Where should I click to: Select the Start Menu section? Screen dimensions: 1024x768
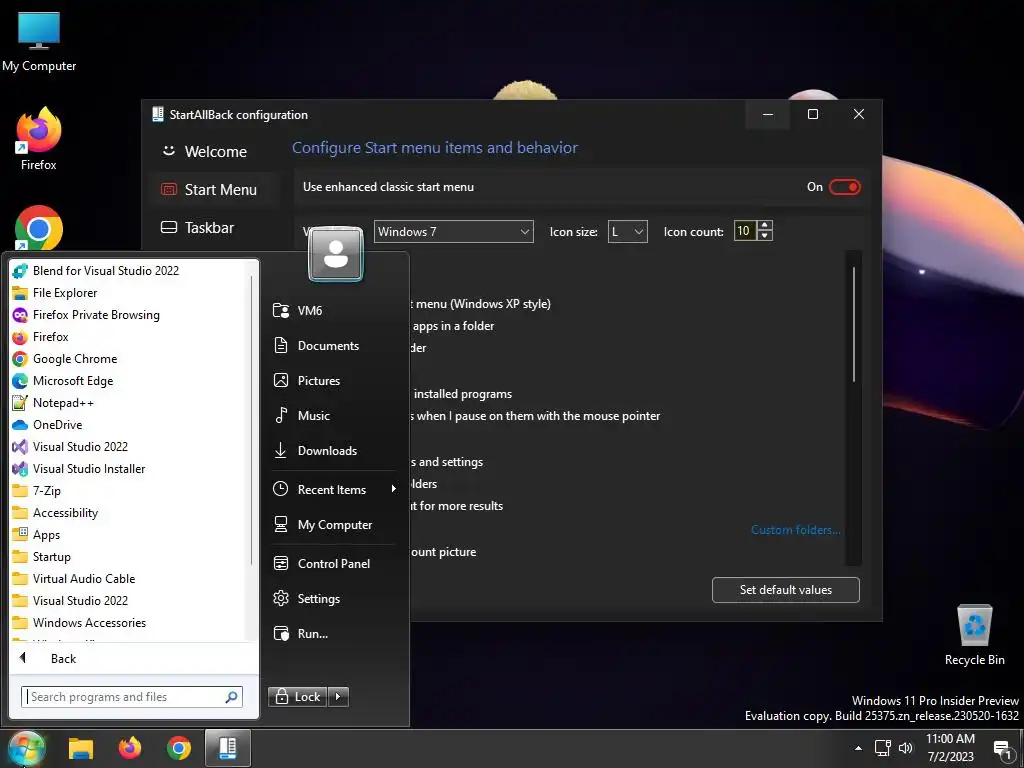(216, 189)
